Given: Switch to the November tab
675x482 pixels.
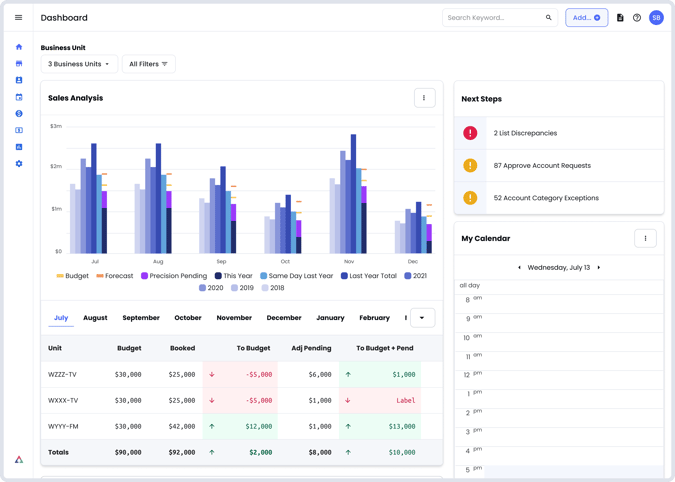Looking at the screenshot, I should point(234,318).
